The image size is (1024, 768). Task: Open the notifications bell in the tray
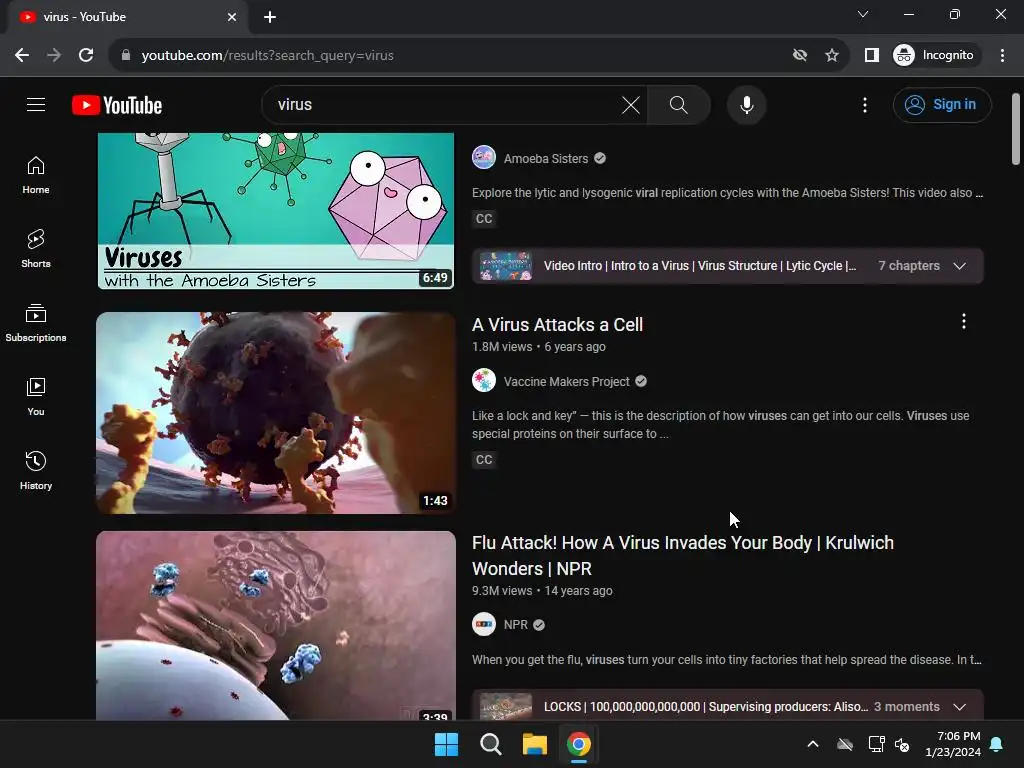[997, 744]
